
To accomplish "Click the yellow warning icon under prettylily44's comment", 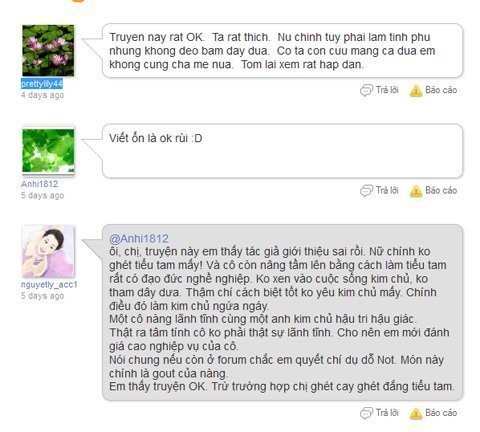I will point(416,91).
